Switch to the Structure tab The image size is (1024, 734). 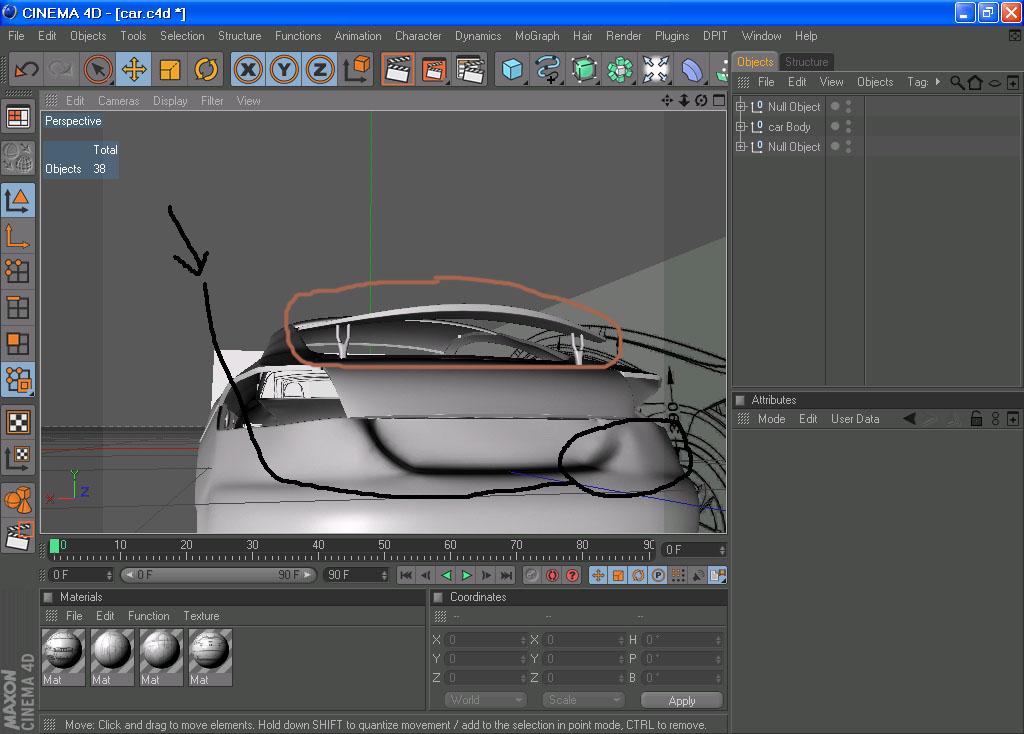click(x=806, y=61)
